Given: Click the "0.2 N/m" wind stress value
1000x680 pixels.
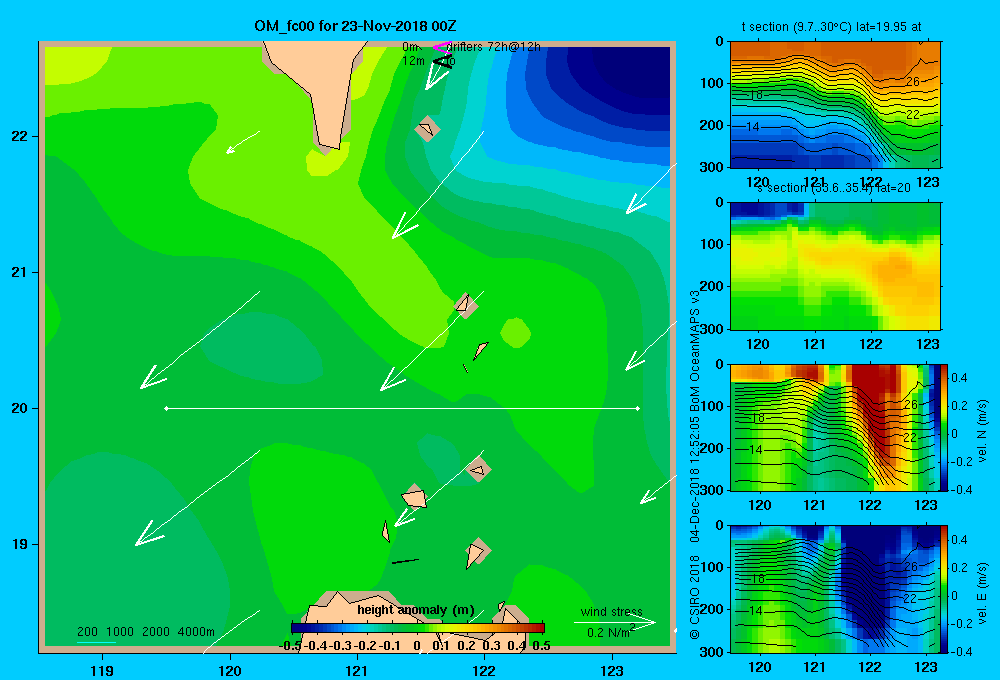Looking at the screenshot, I should [608, 633].
